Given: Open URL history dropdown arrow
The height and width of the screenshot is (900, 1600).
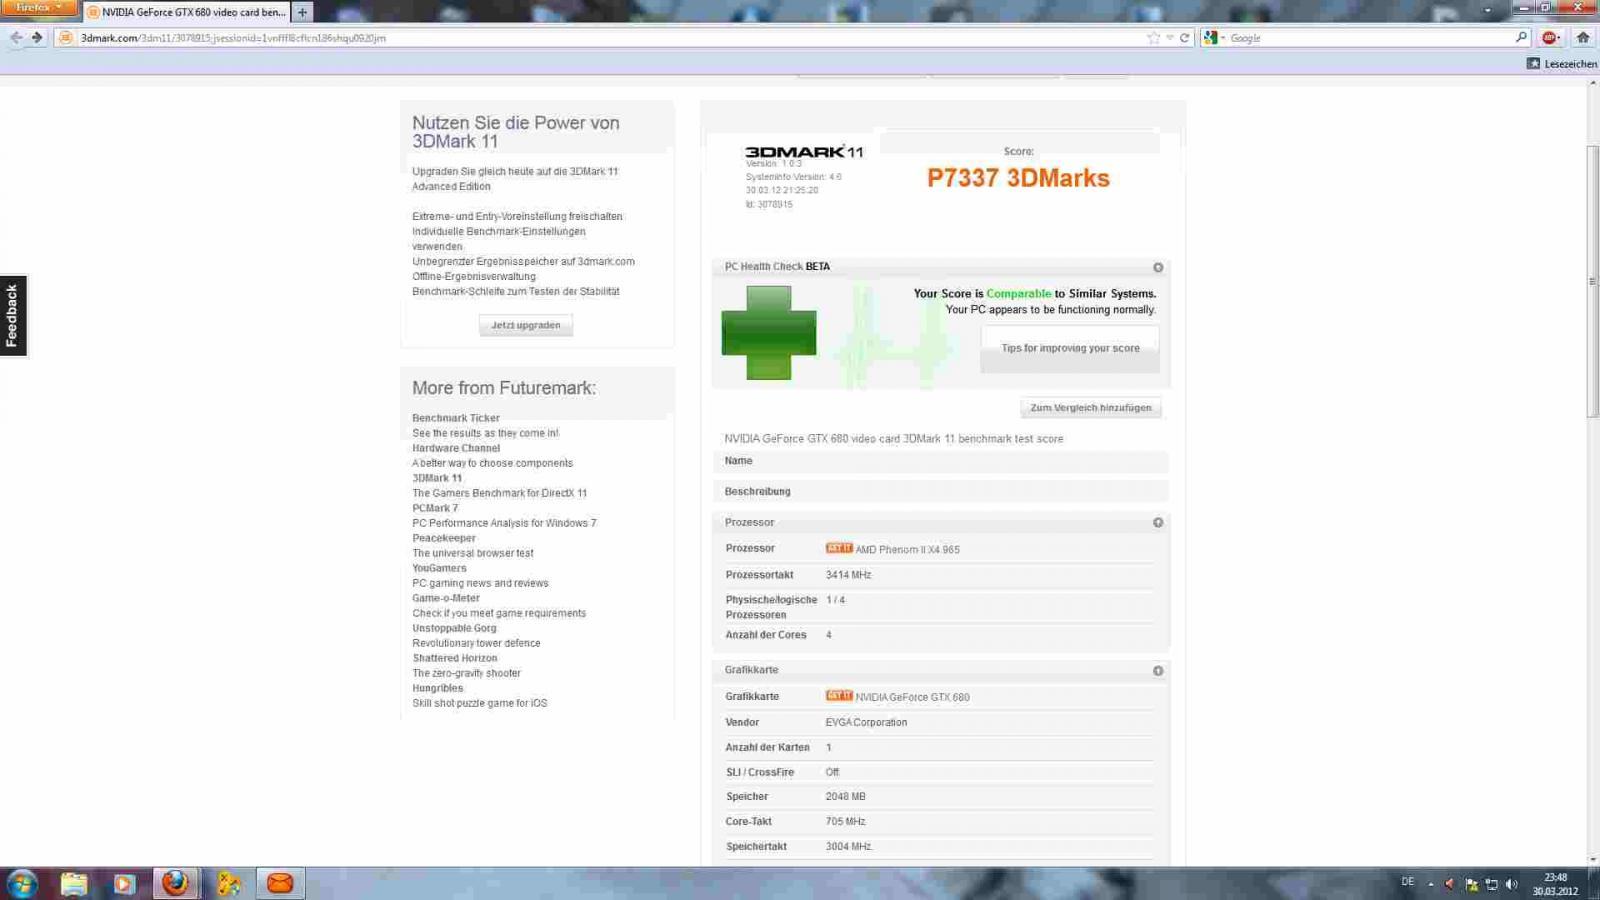Looking at the screenshot, I should (x=1170, y=38).
